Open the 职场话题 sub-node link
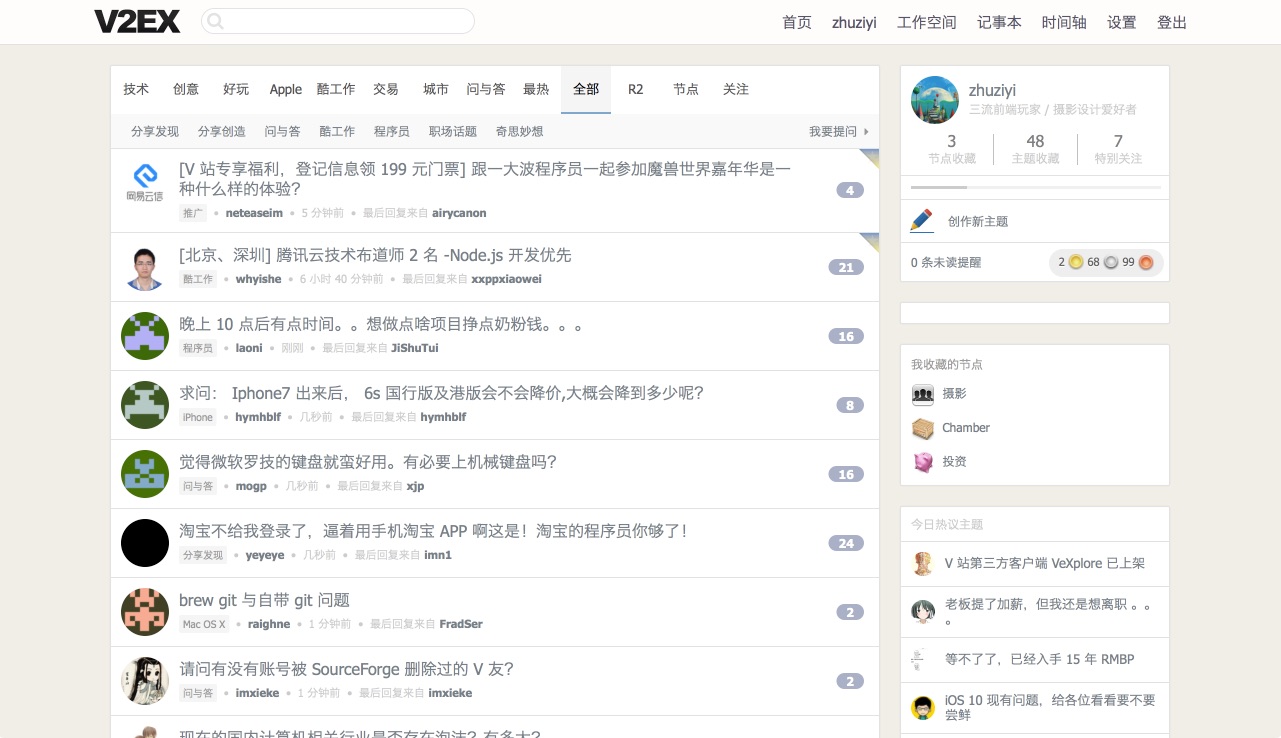Viewport: 1281px width, 738px height. point(453,131)
